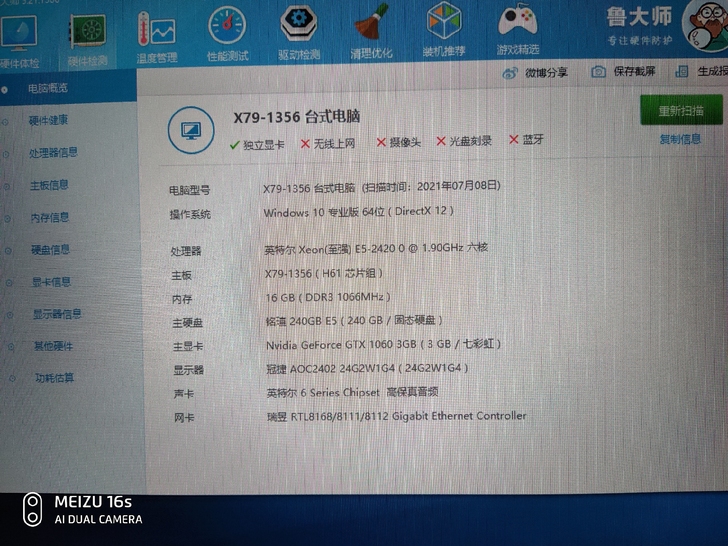Select 电脑概览 in the sidebar

(x=48, y=88)
